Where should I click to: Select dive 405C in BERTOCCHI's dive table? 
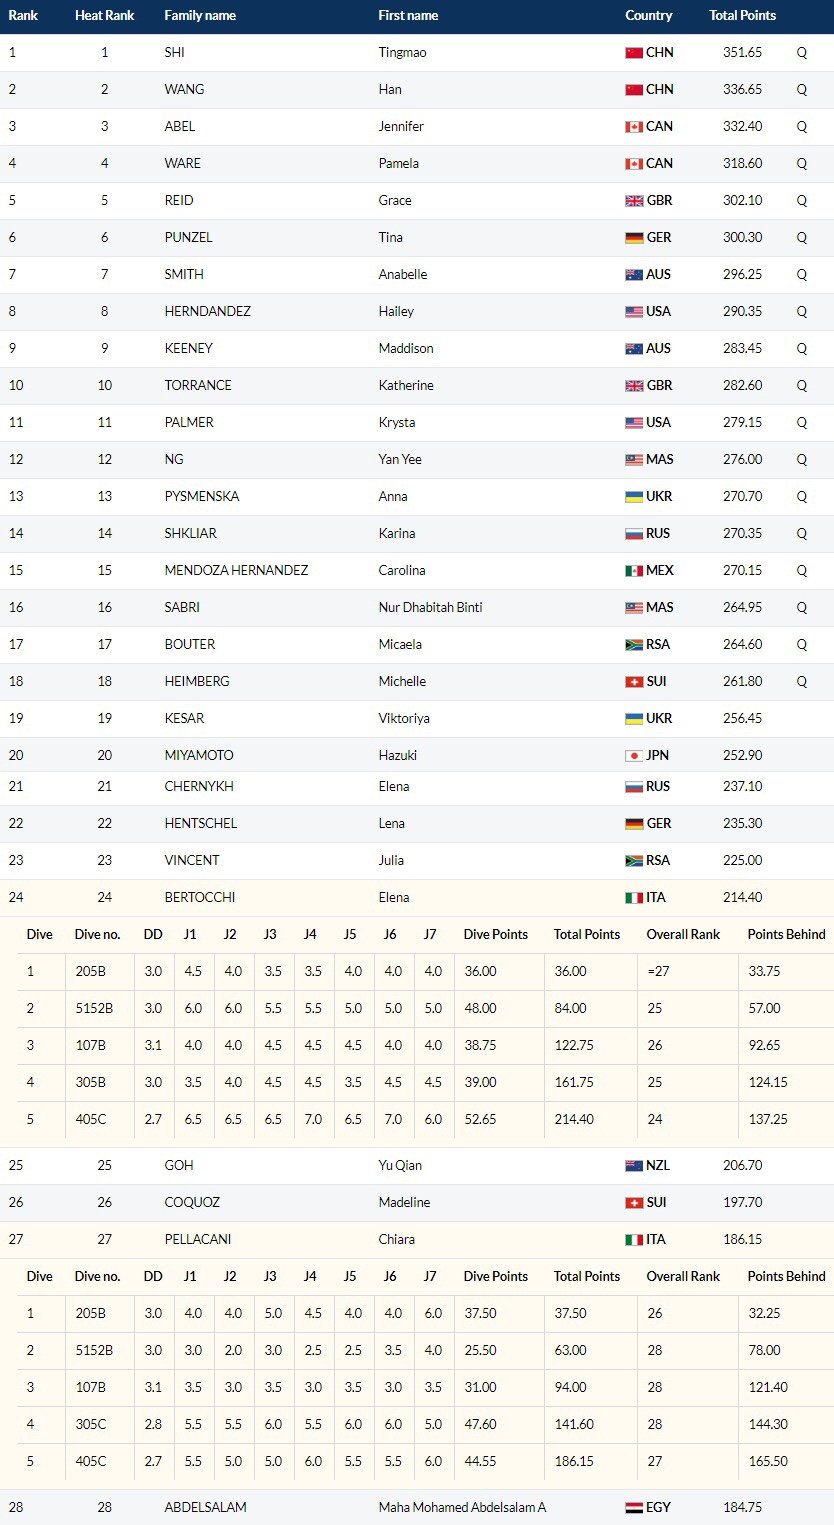point(90,1119)
